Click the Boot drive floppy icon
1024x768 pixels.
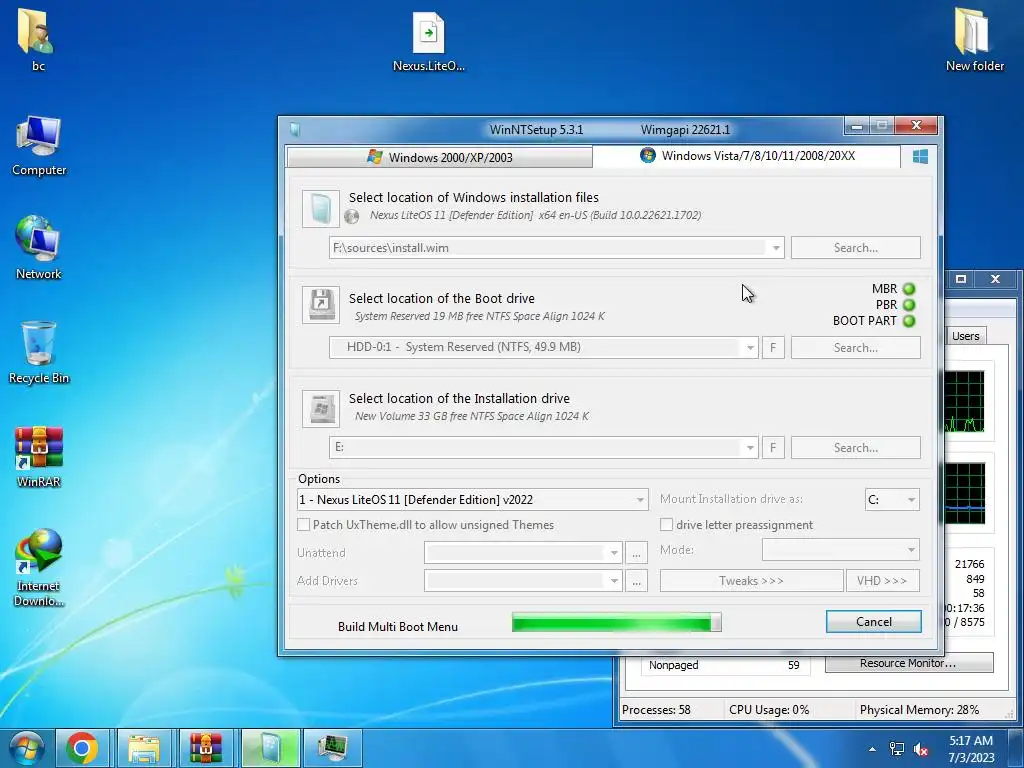point(321,304)
